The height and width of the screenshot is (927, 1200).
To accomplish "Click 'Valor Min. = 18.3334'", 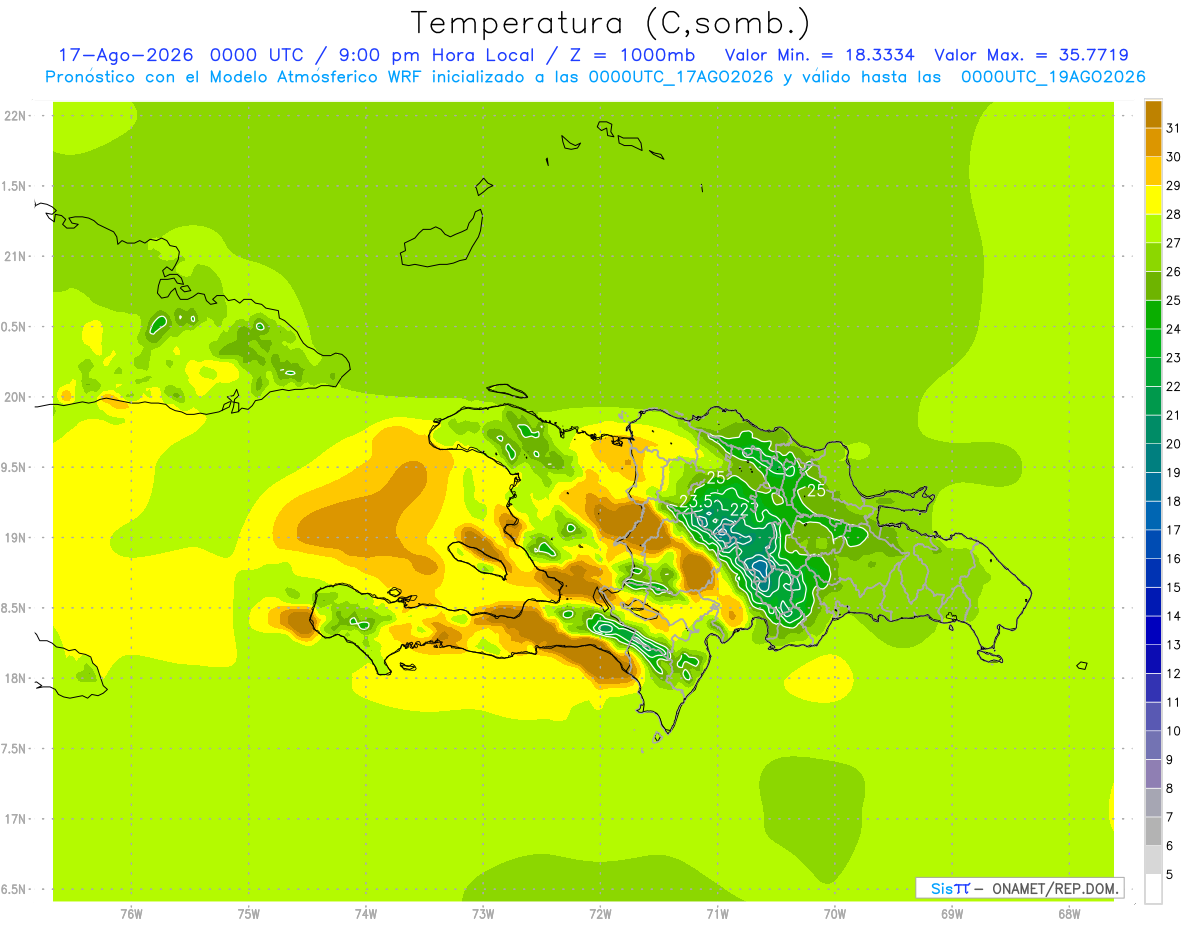I will (818, 55).
